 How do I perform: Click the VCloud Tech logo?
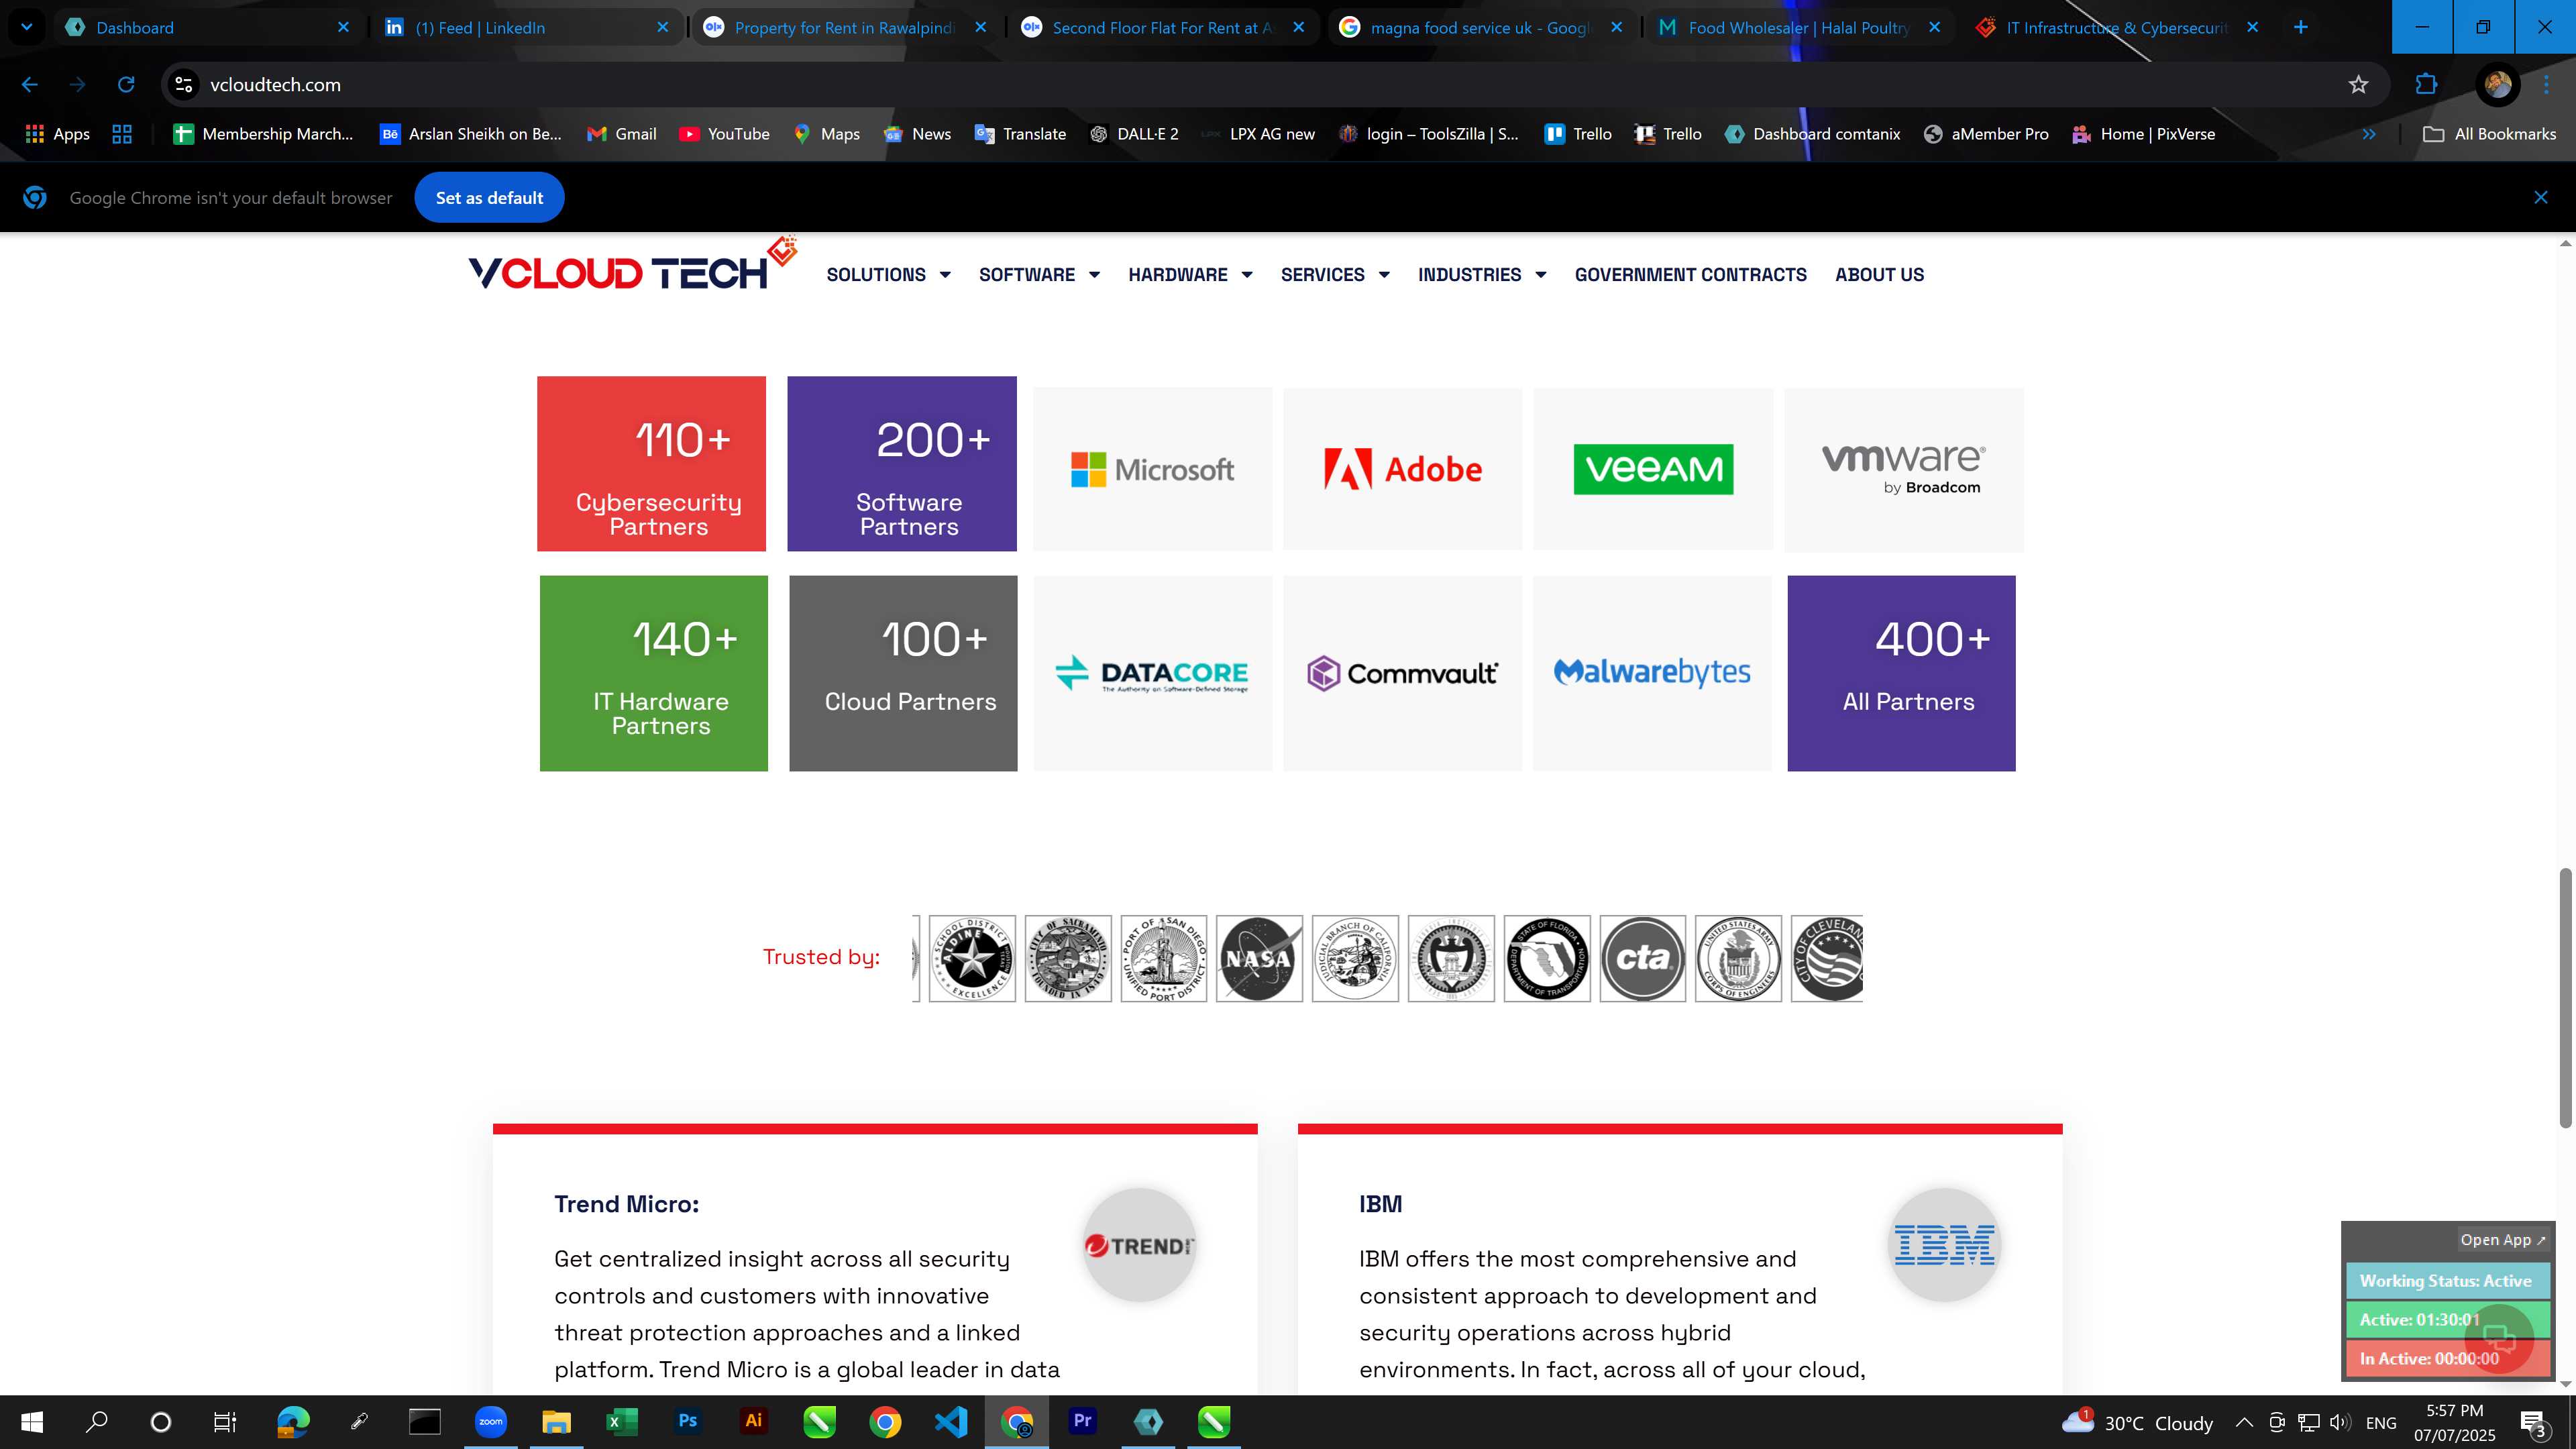pyautogui.click(x=632, y=265)
